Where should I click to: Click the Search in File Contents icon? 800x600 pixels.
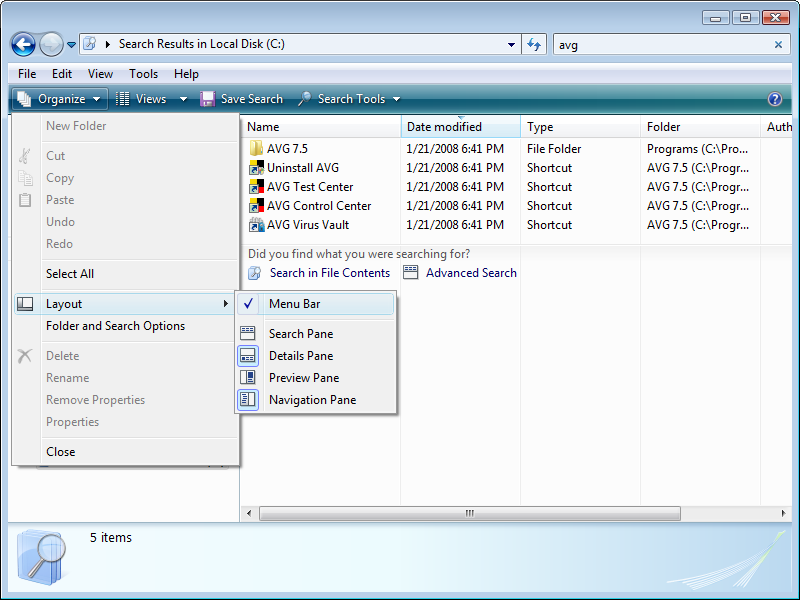255,273
